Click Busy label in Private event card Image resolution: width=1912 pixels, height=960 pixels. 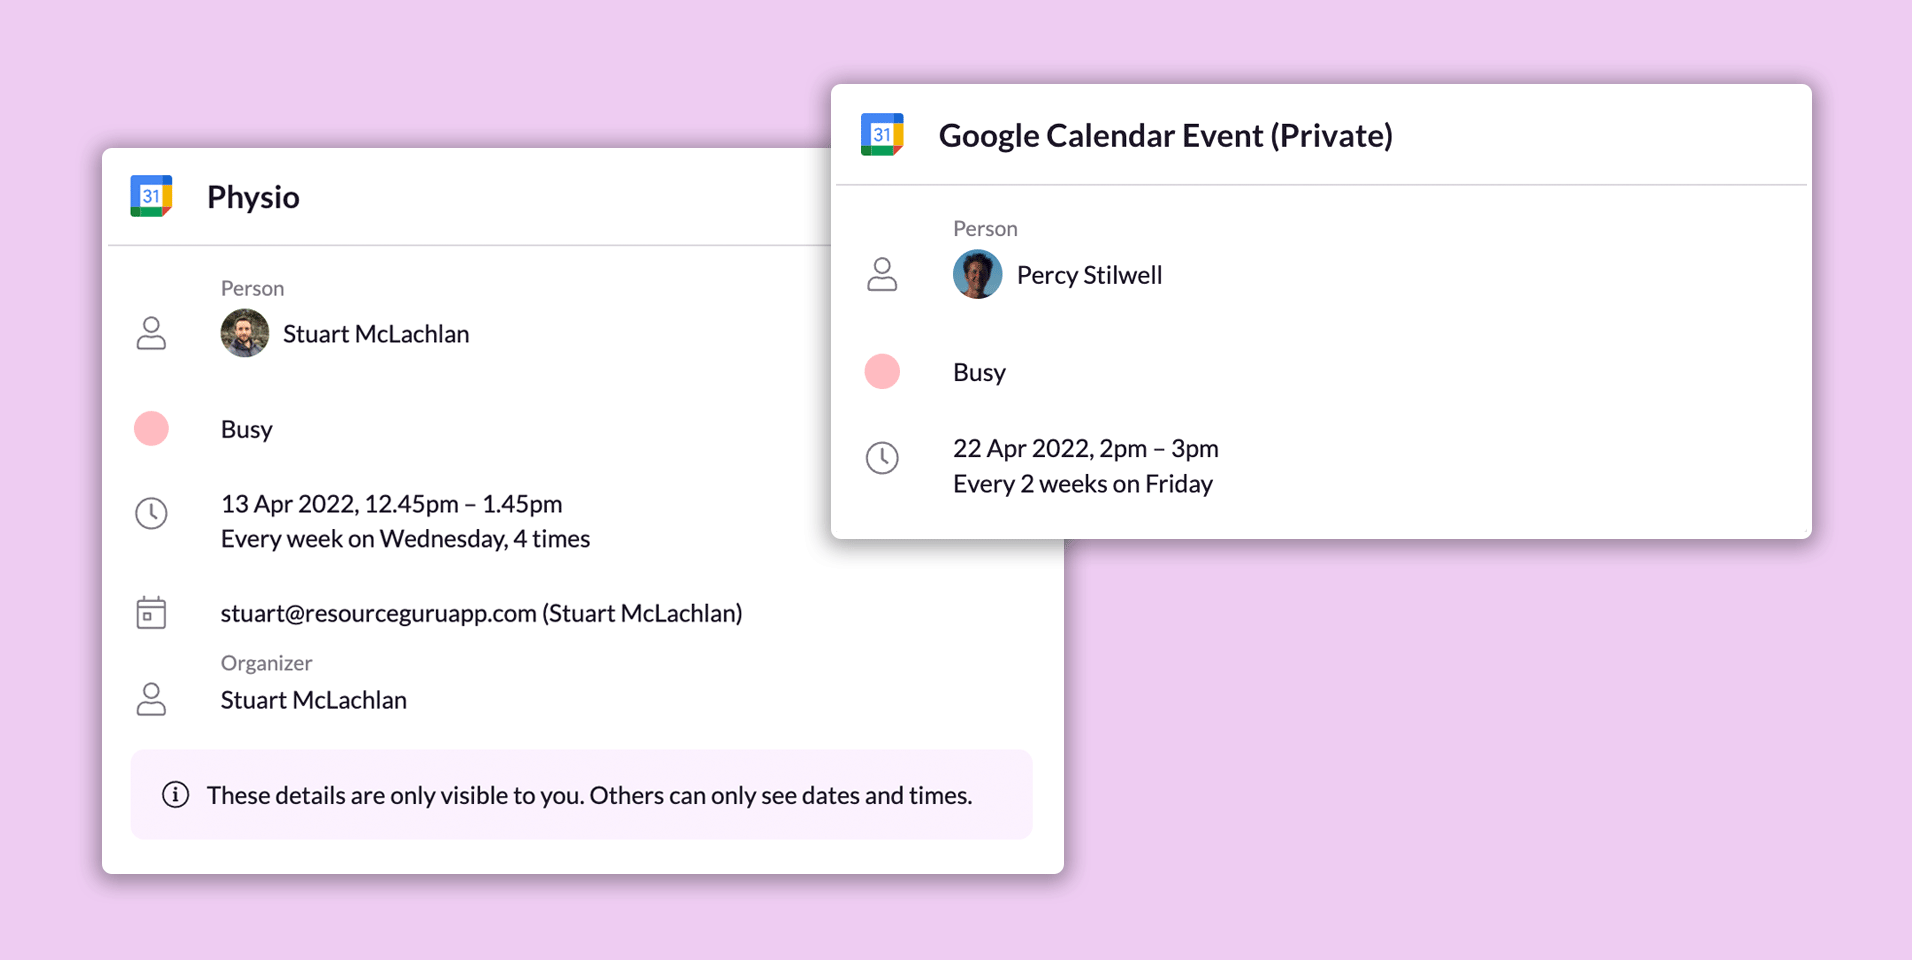tap(979, 373)
